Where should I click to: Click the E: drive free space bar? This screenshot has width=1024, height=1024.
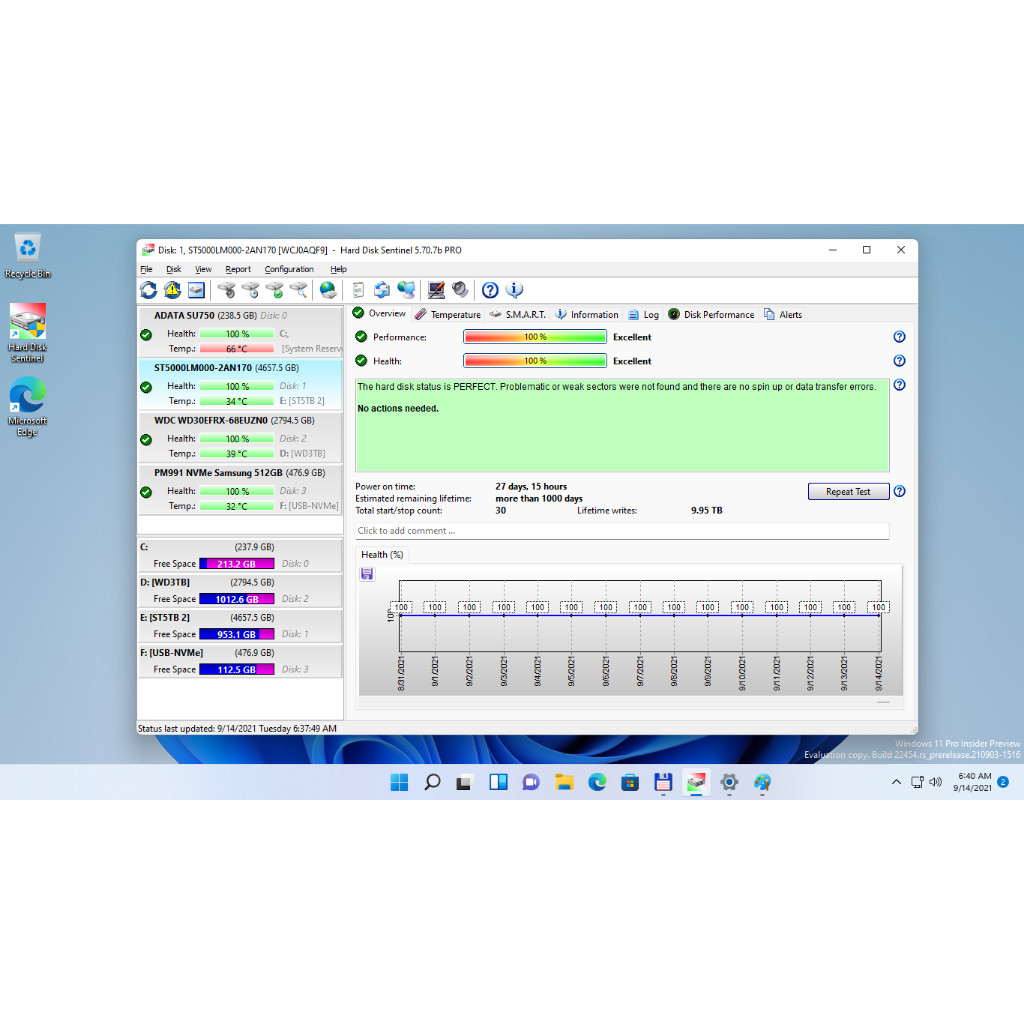(236, 634)
